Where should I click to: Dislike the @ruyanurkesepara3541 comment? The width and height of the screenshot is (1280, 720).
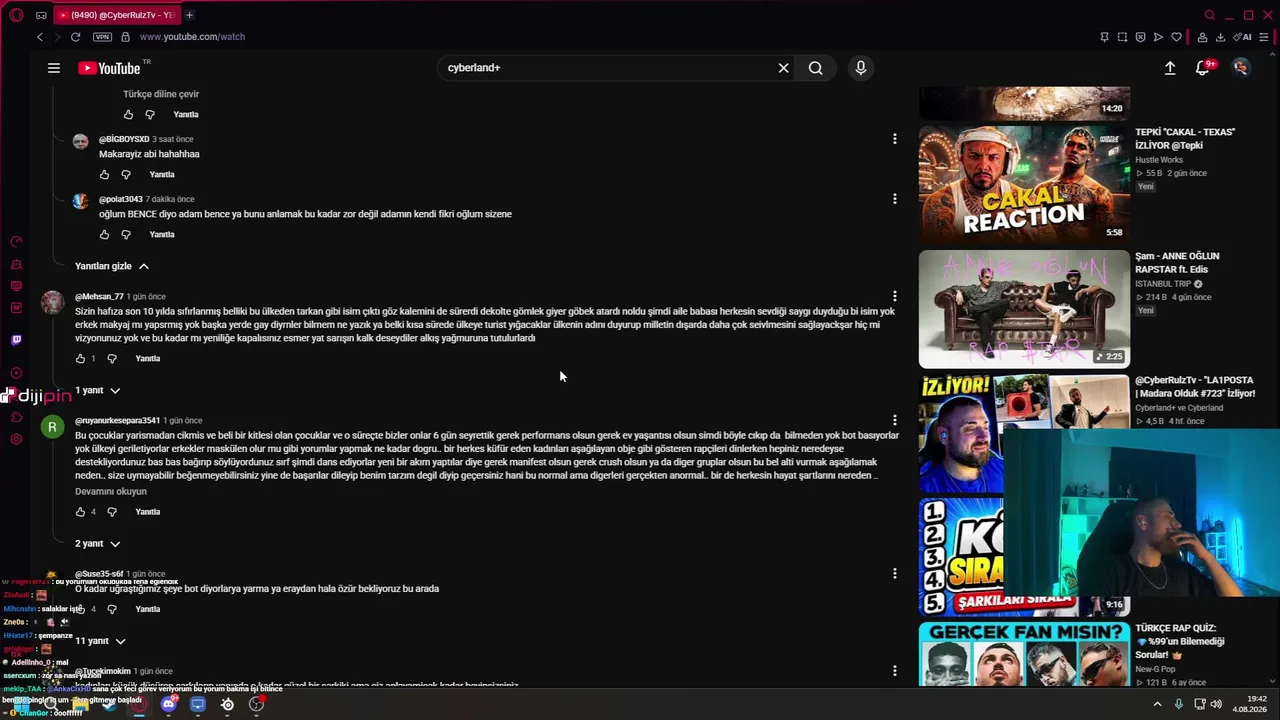click(x=112, y=512)
